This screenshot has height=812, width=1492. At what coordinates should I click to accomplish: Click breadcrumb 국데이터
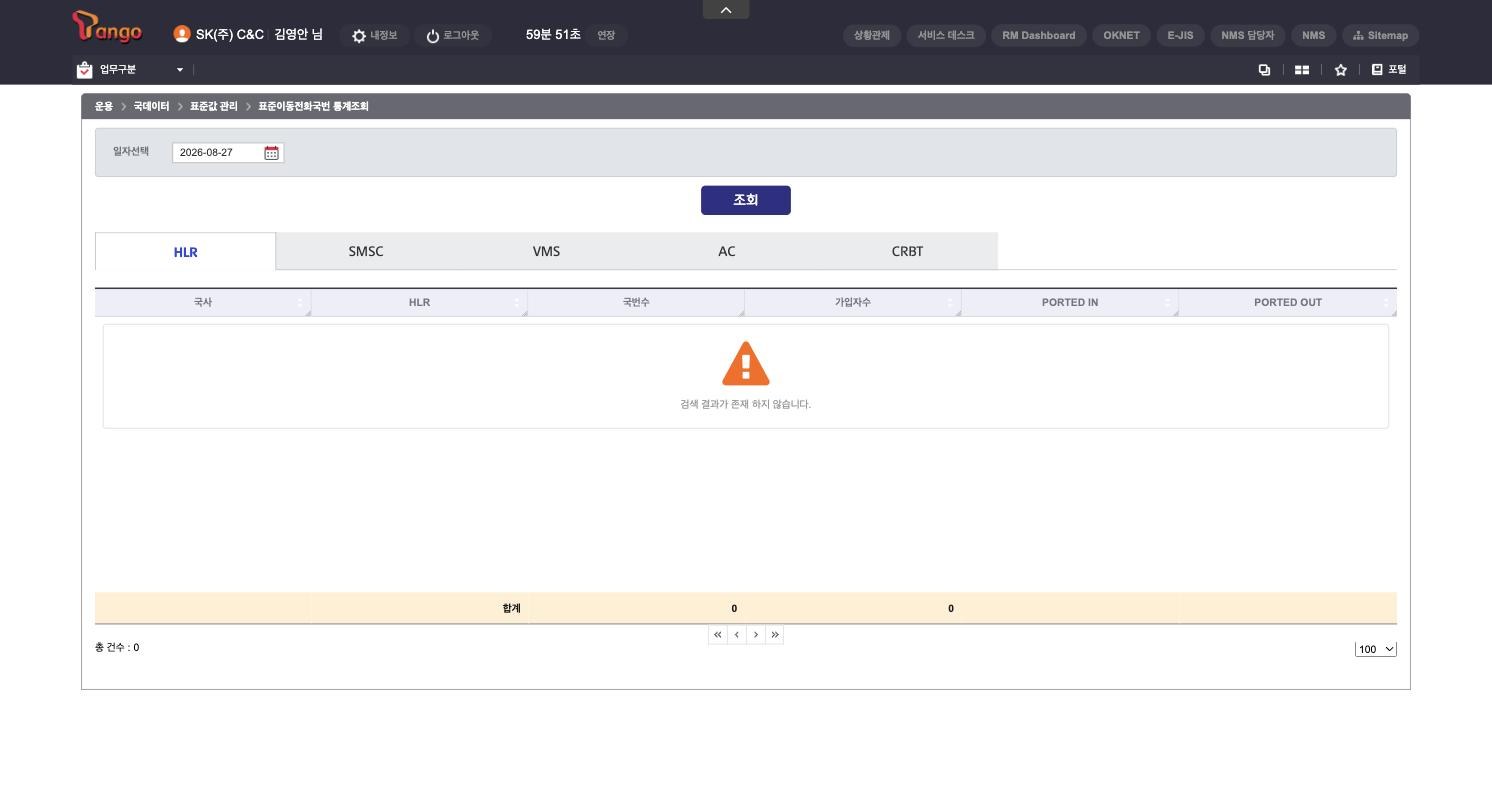tap(151, 106)
